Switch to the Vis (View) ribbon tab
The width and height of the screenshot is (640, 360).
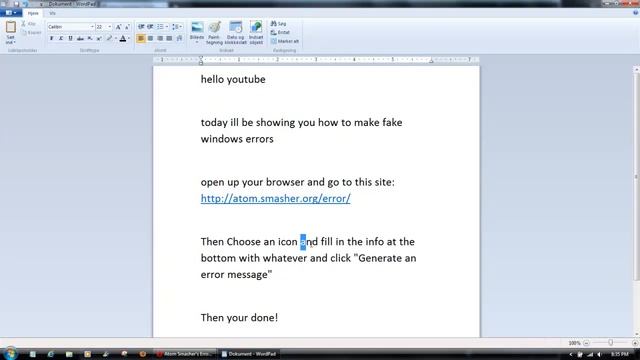pos(52,13)
